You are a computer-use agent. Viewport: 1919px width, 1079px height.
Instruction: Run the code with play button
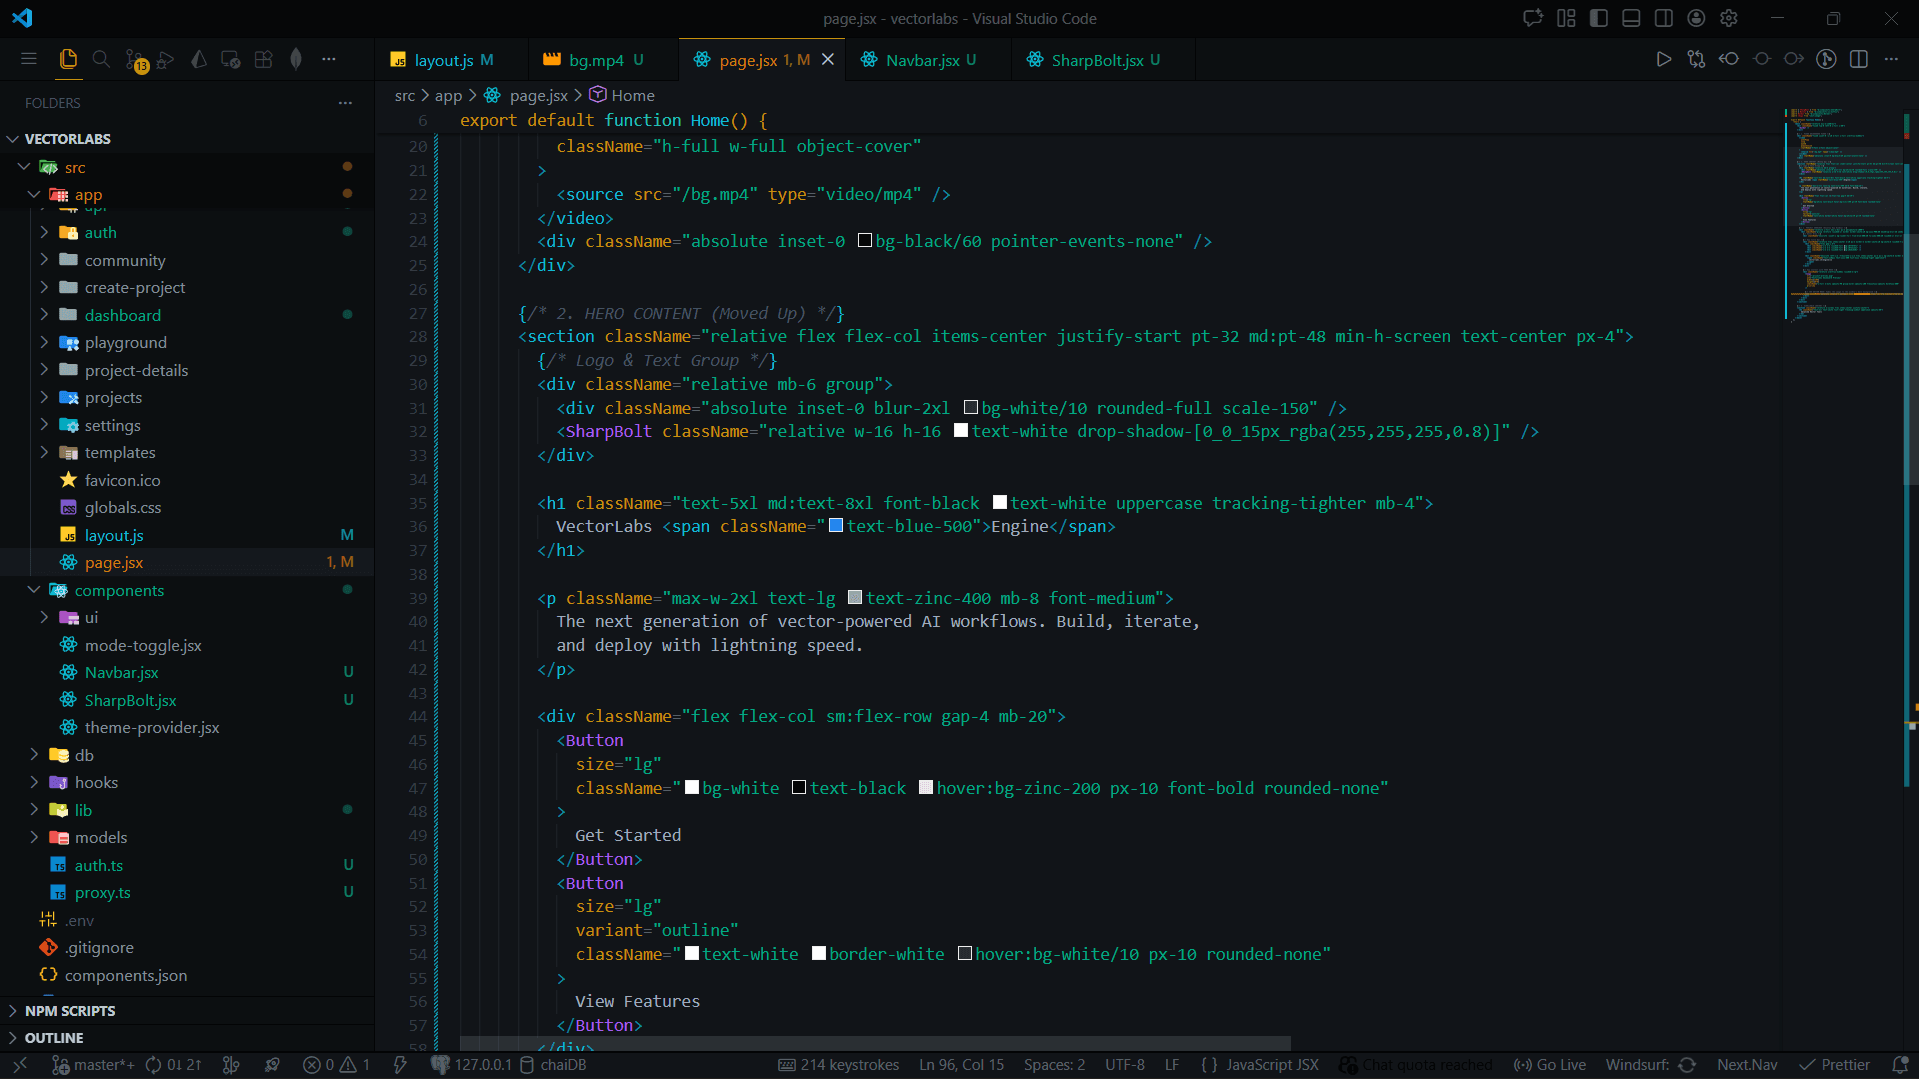[1664, 59]
